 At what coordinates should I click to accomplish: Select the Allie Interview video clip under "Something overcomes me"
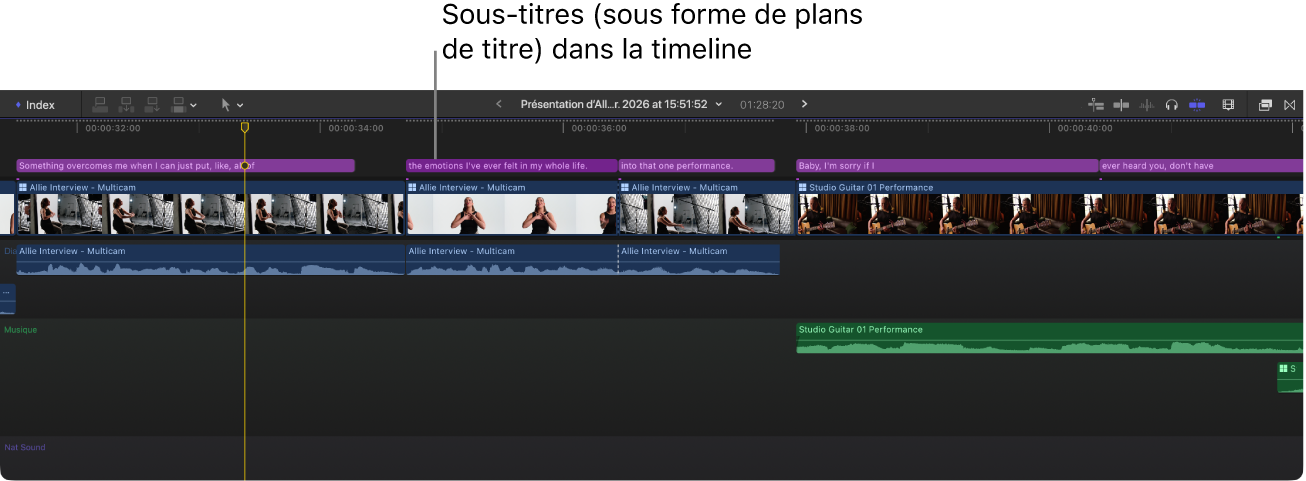pyautogui.click(x=209, y=208)
